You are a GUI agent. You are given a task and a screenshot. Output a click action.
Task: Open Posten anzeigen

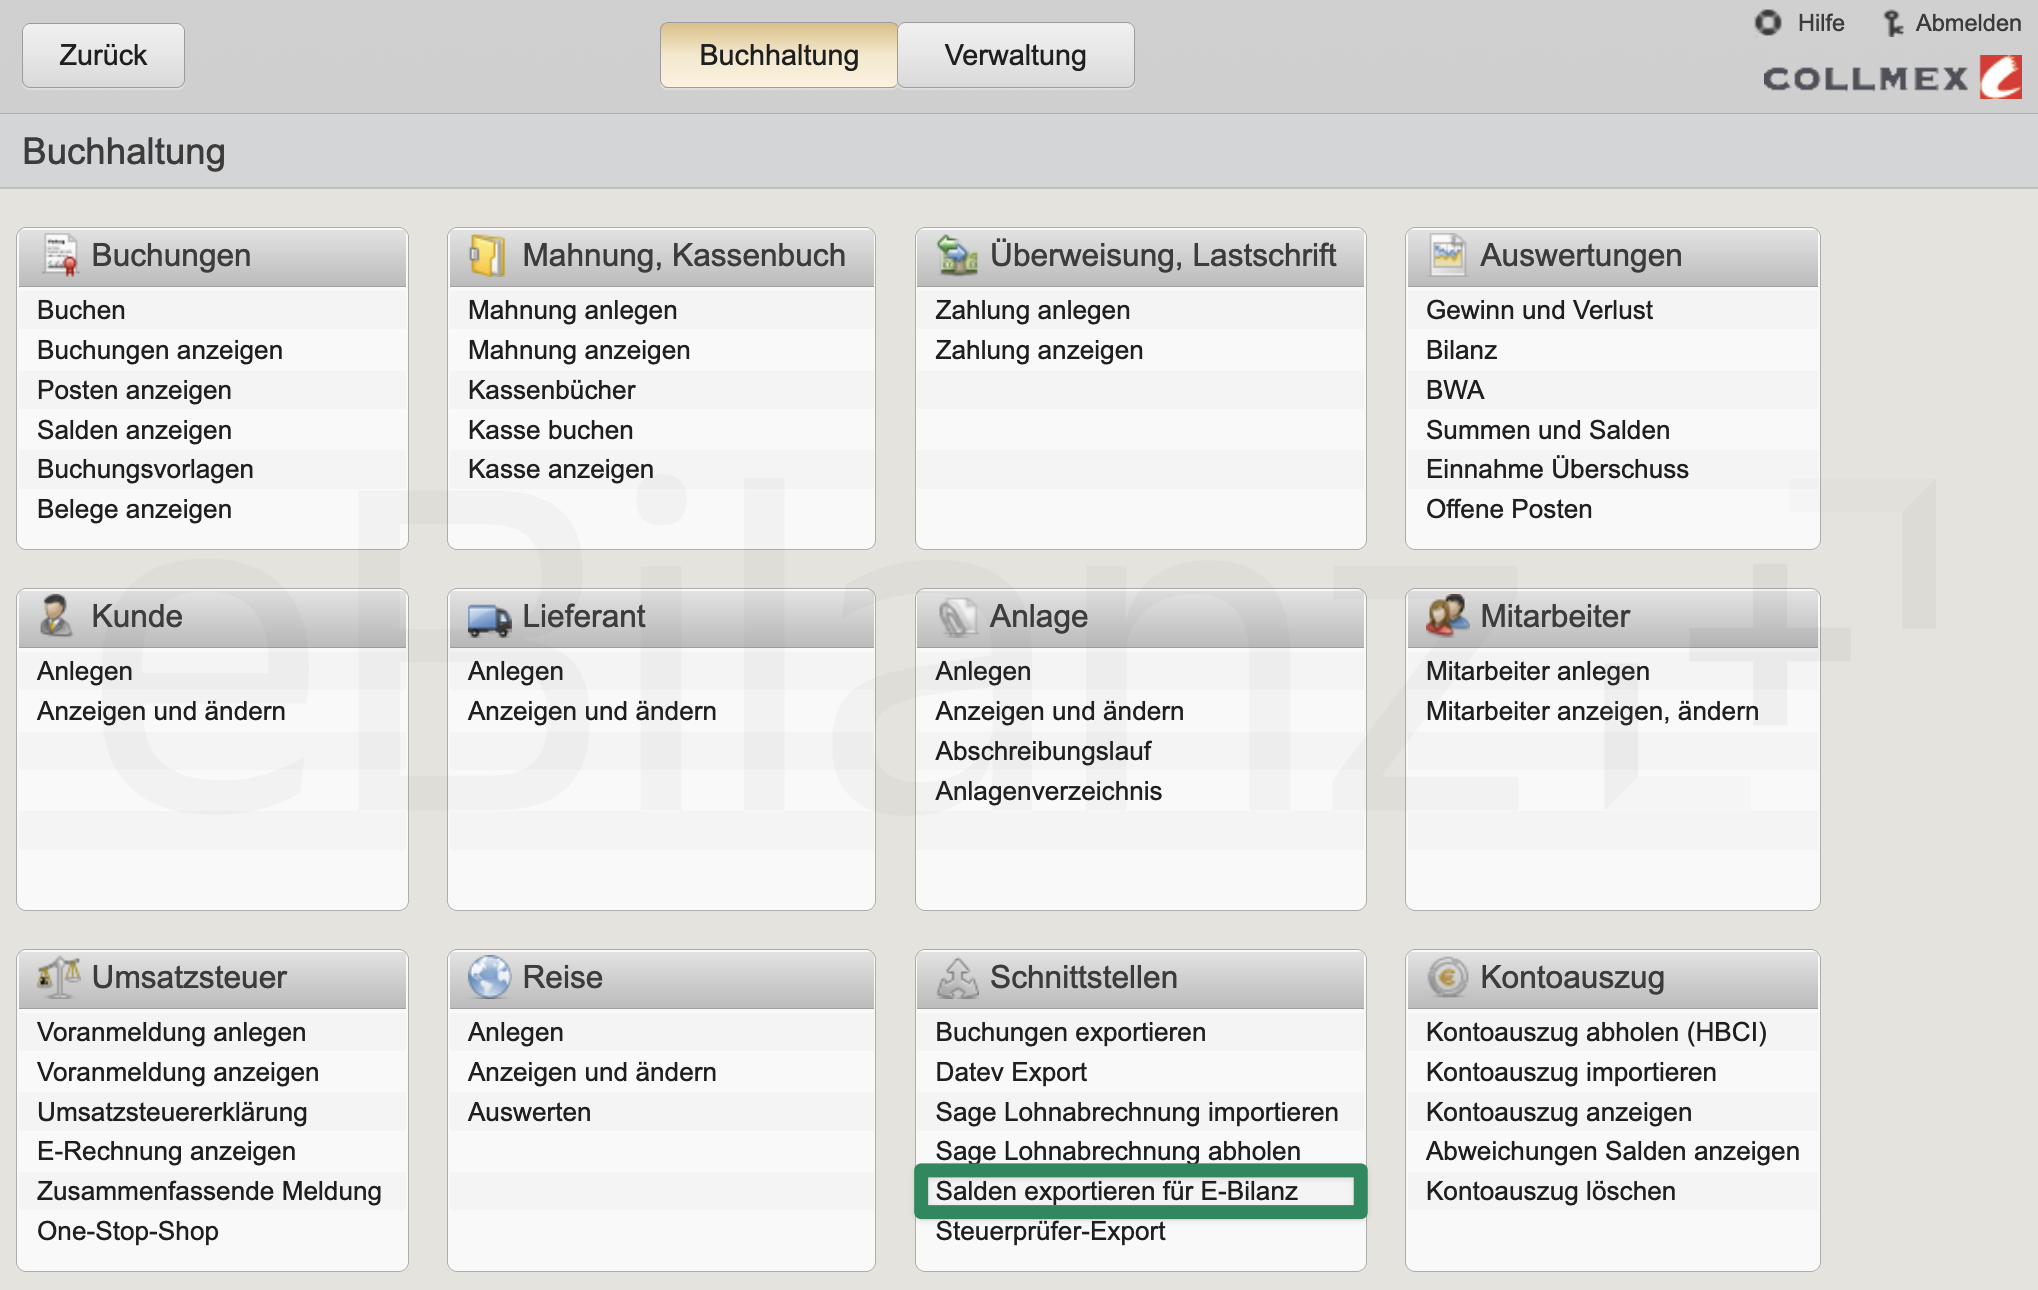click(134, 390)
